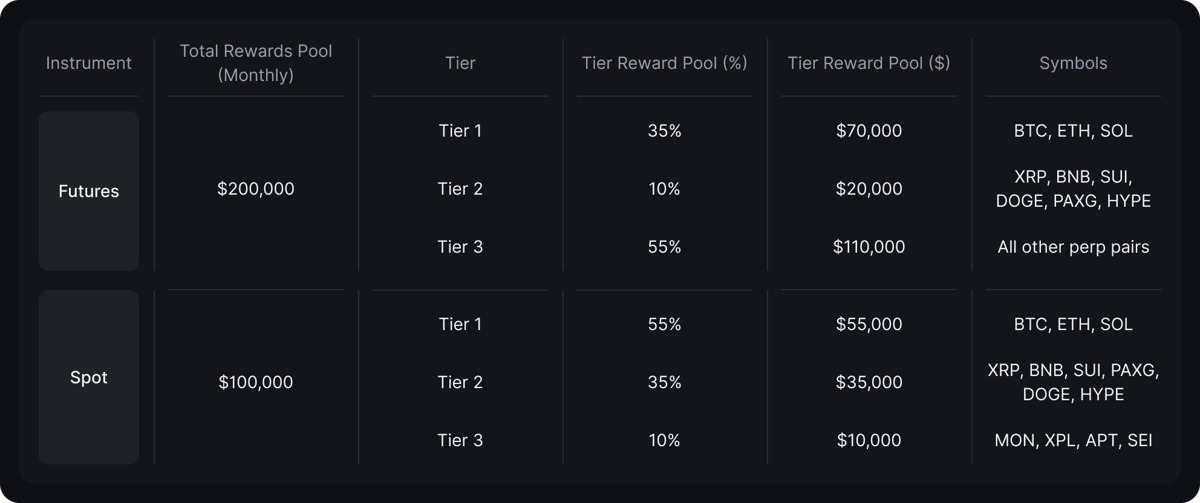This screenshot has width=1200, height=503.
Task: Click the Tier Reward Pool (%) header
Action: (x=664, y=63)
